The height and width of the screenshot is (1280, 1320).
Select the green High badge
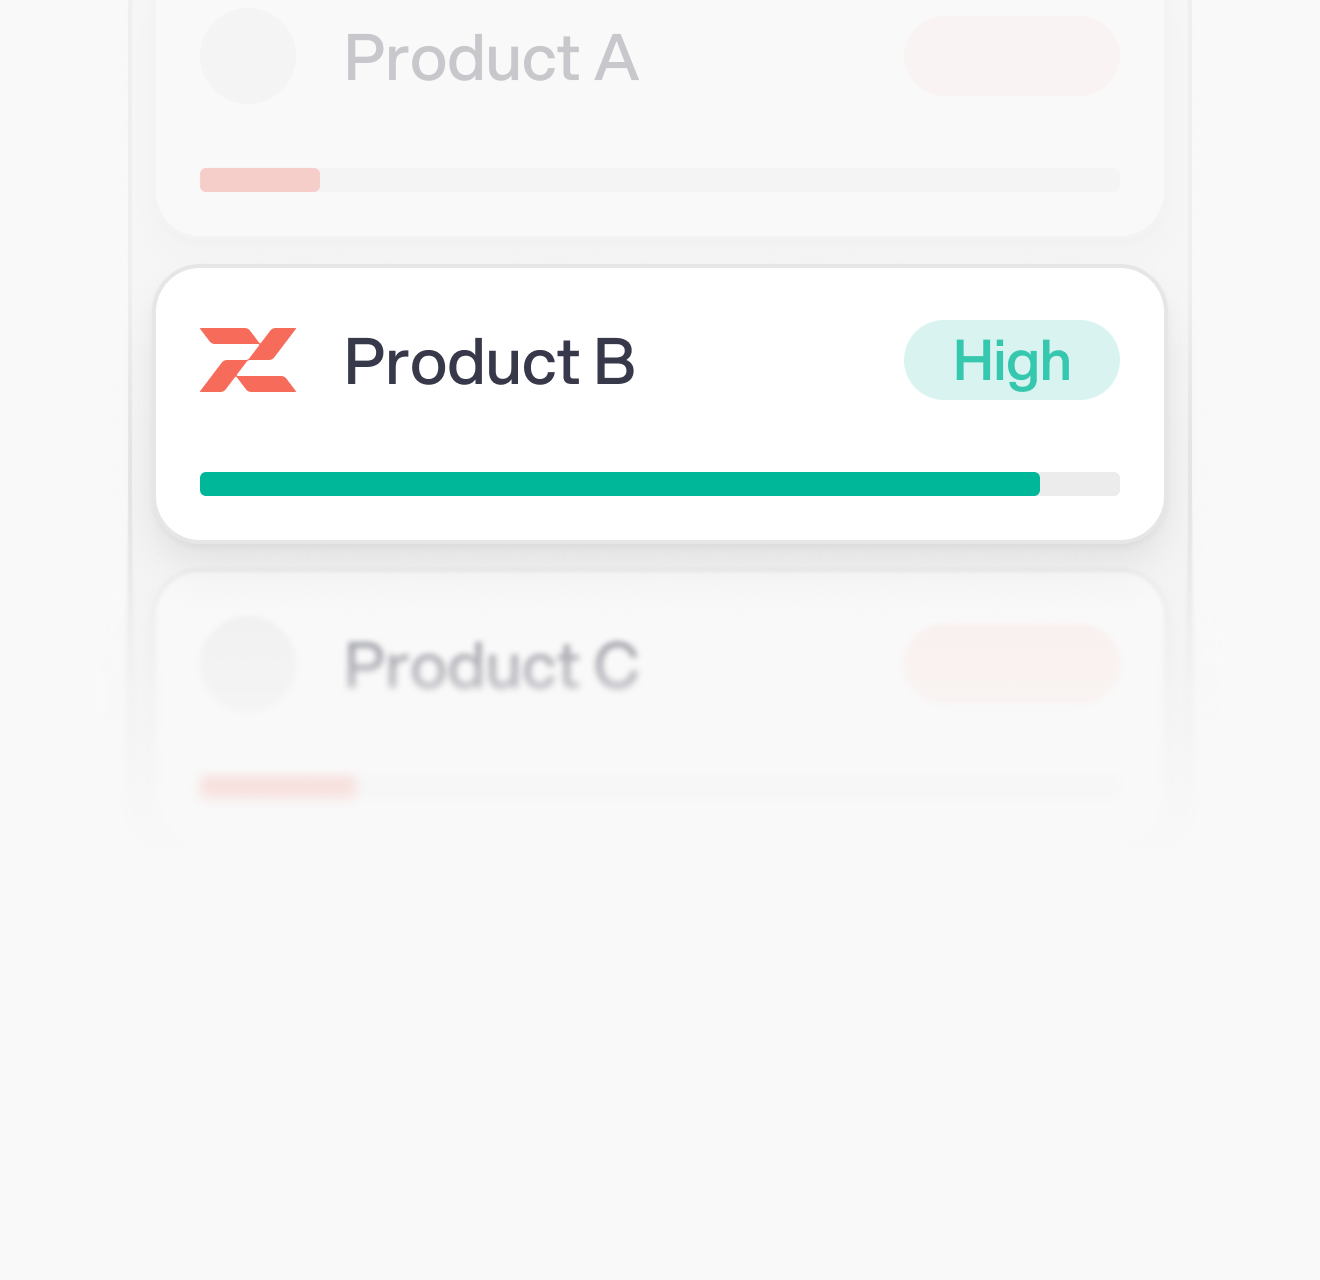pyautogui.click(x=1011, y=360)
